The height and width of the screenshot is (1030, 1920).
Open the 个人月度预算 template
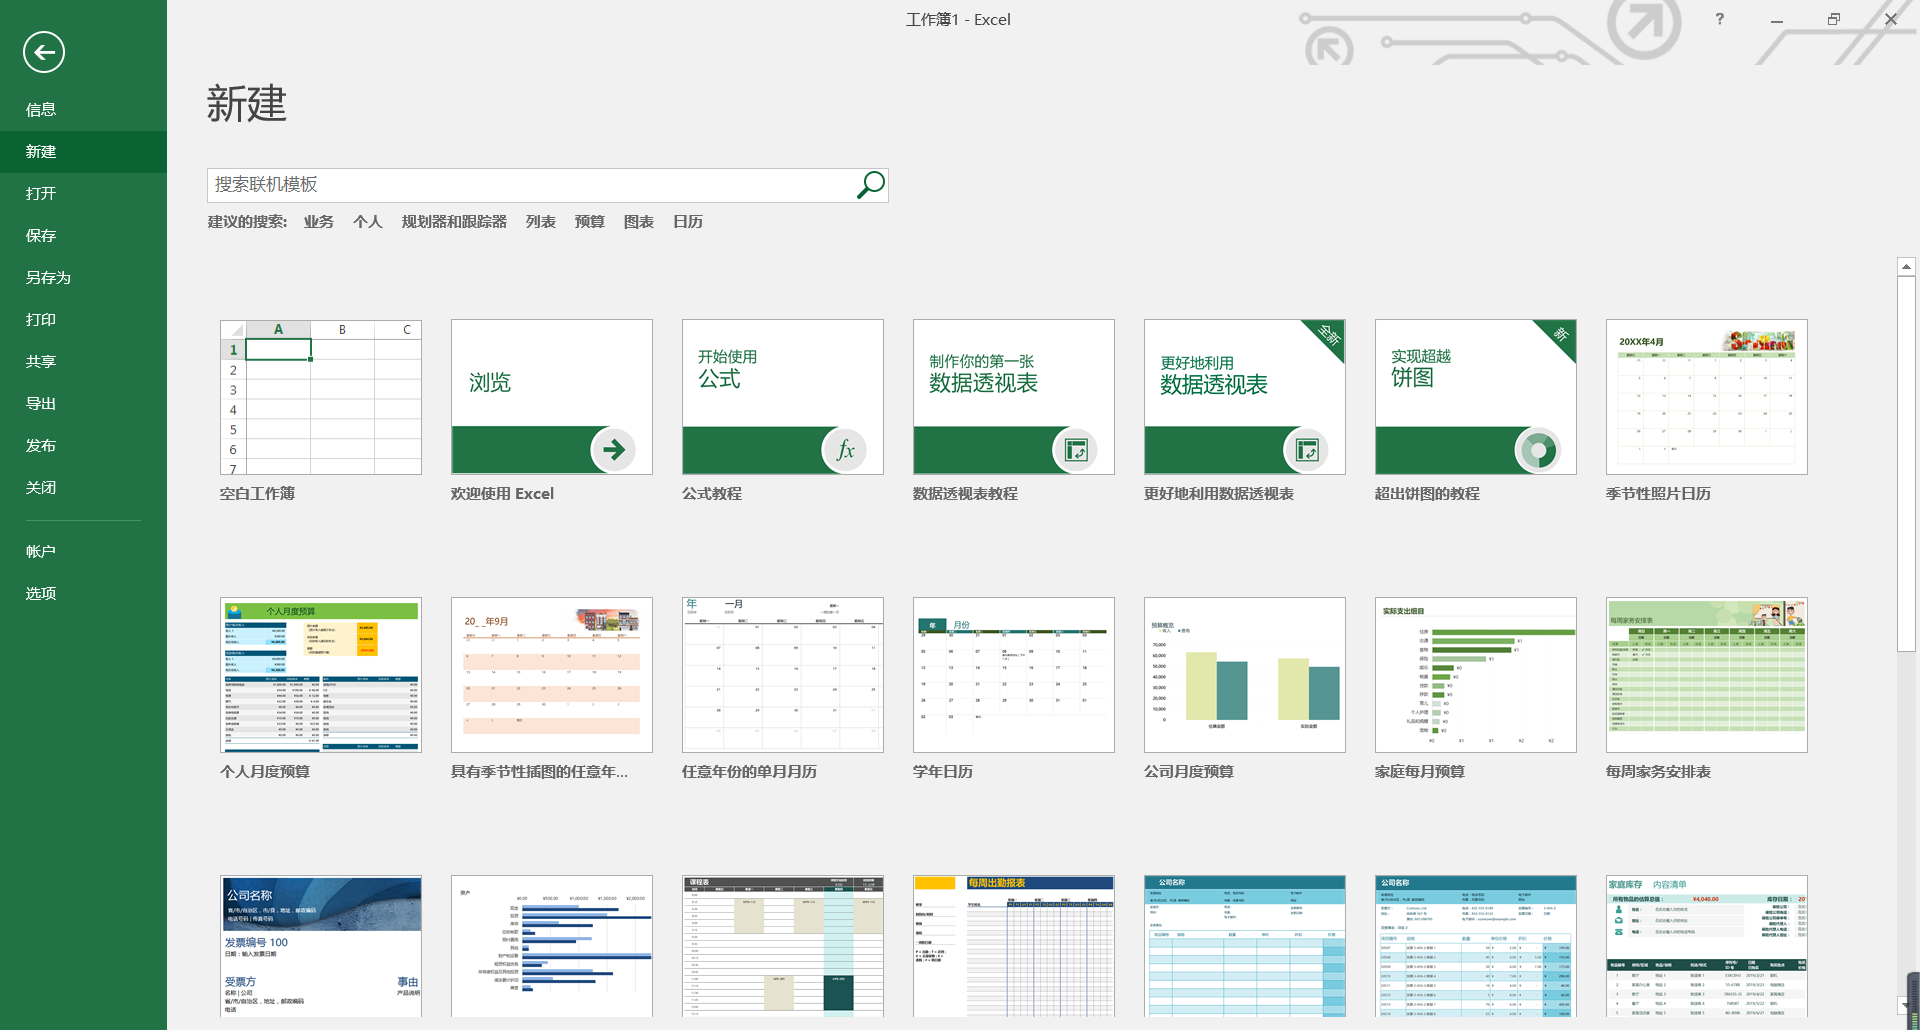coord(321,675)
